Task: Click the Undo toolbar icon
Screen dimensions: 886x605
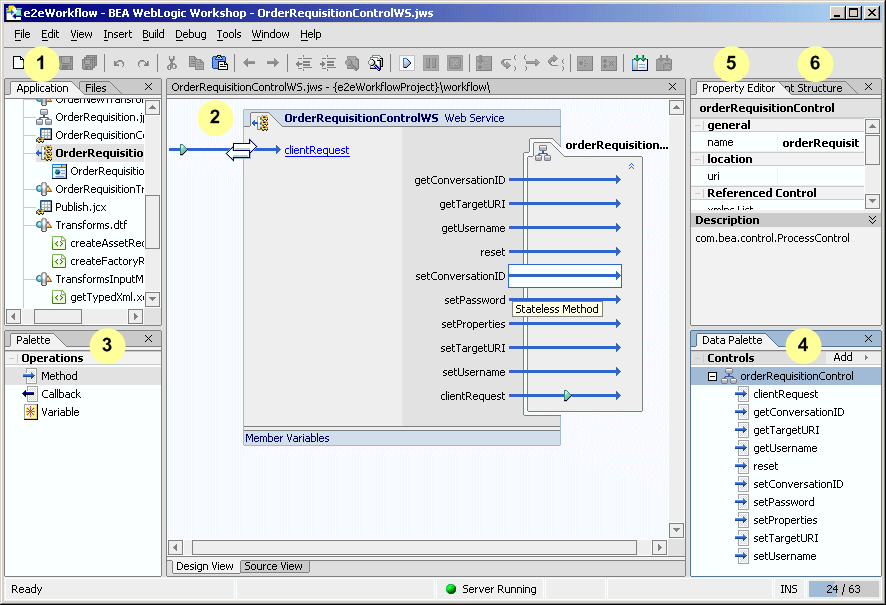Action: click(x=119, y=63)
